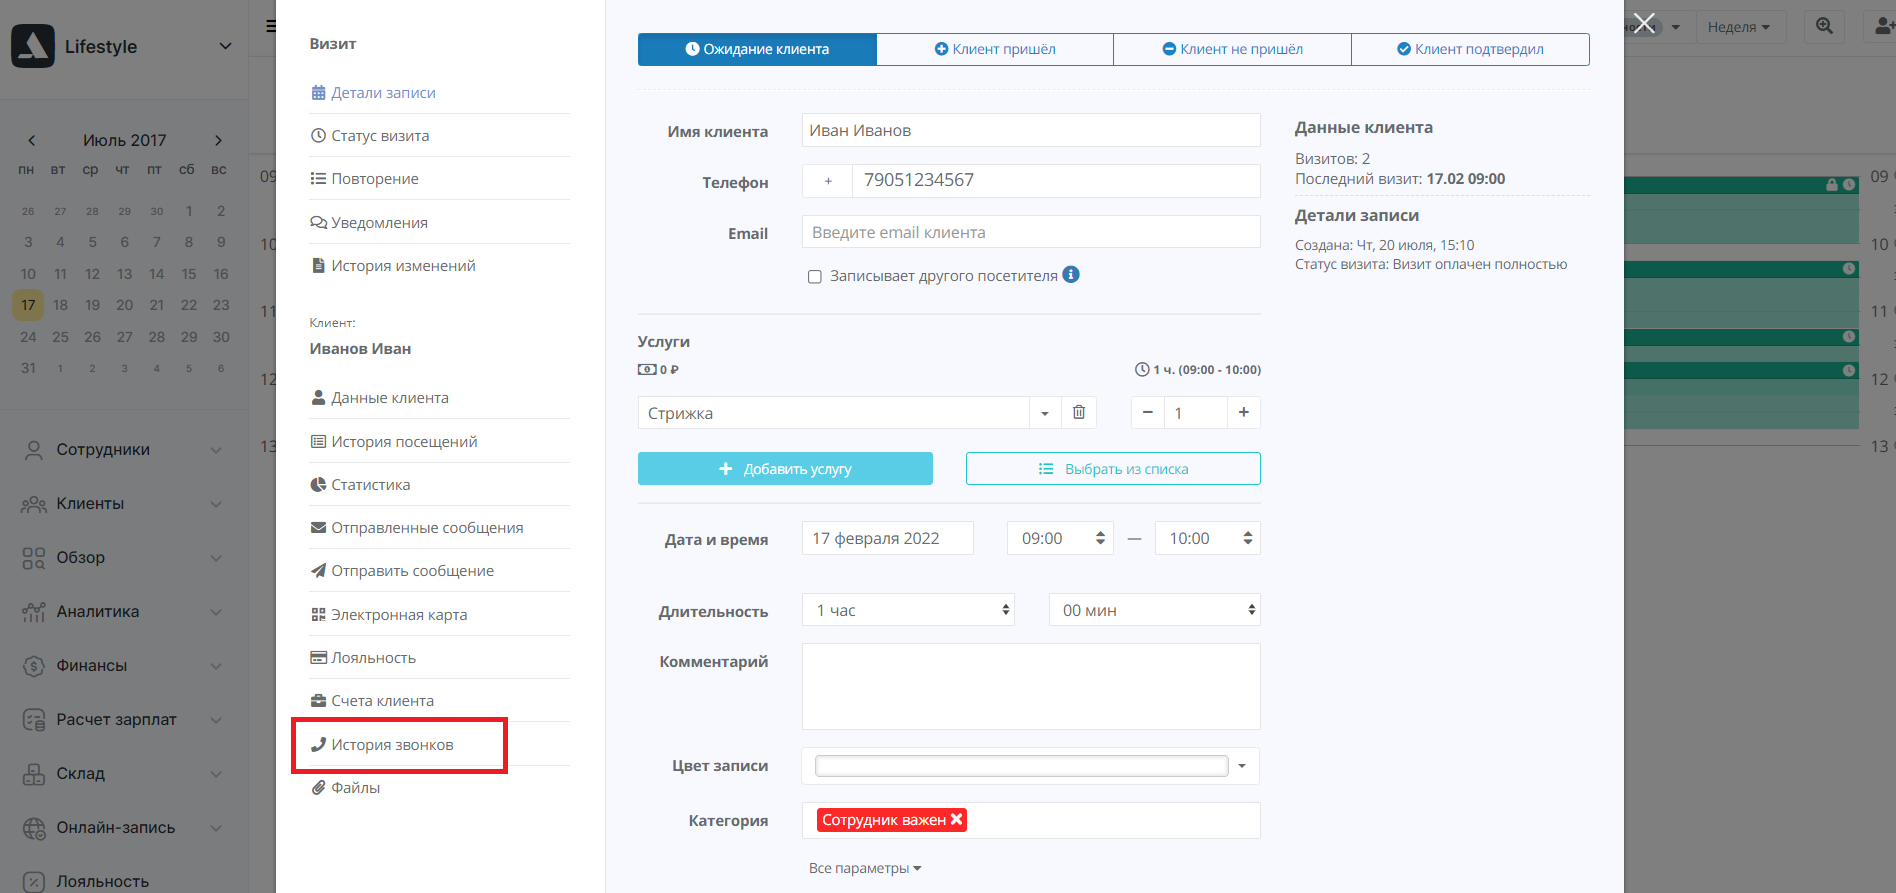The image size is (1896, 893).
Task: Select Клиент подтвердил status
Action: (x=1470, y=49)
